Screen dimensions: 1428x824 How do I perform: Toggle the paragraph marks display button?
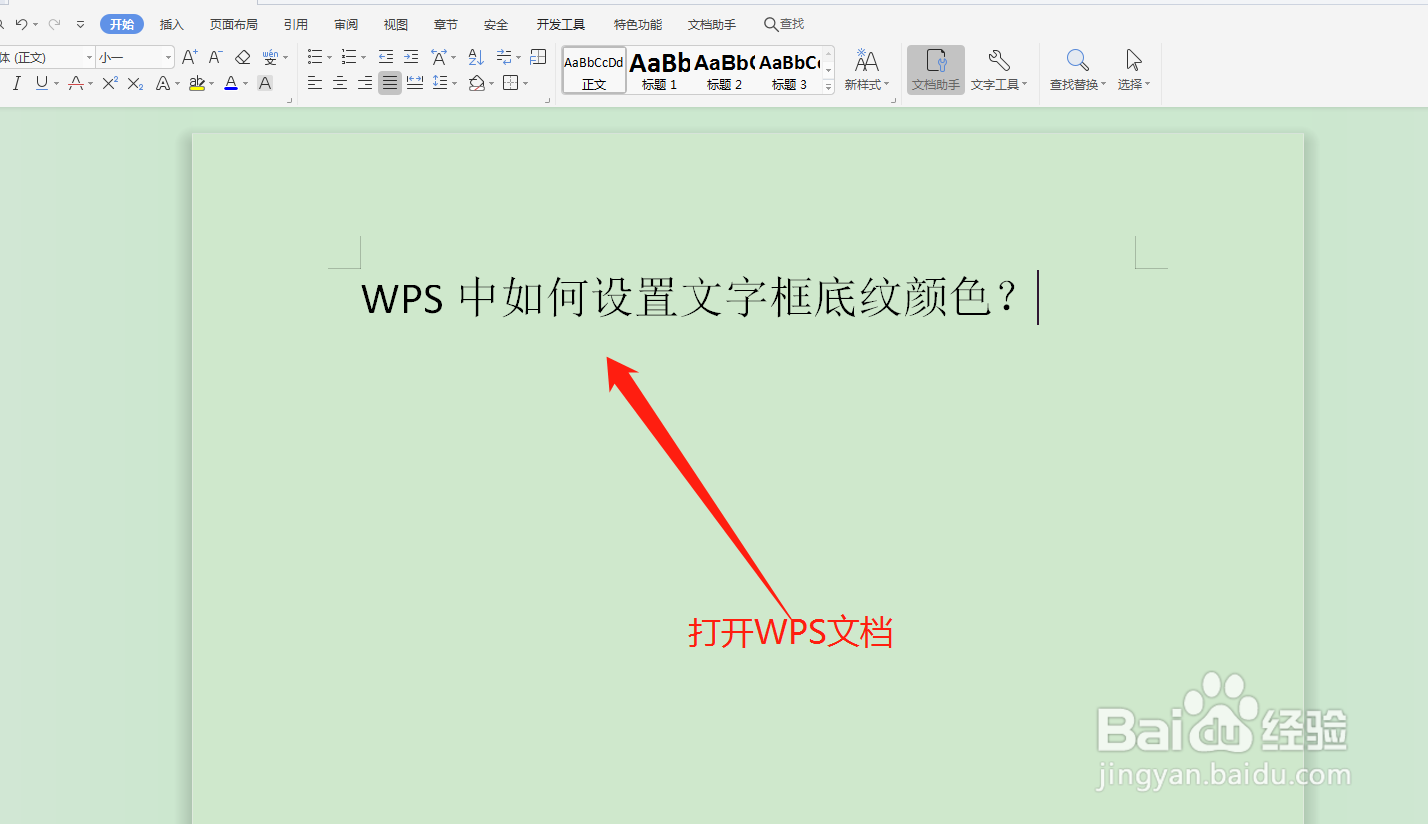505,57
